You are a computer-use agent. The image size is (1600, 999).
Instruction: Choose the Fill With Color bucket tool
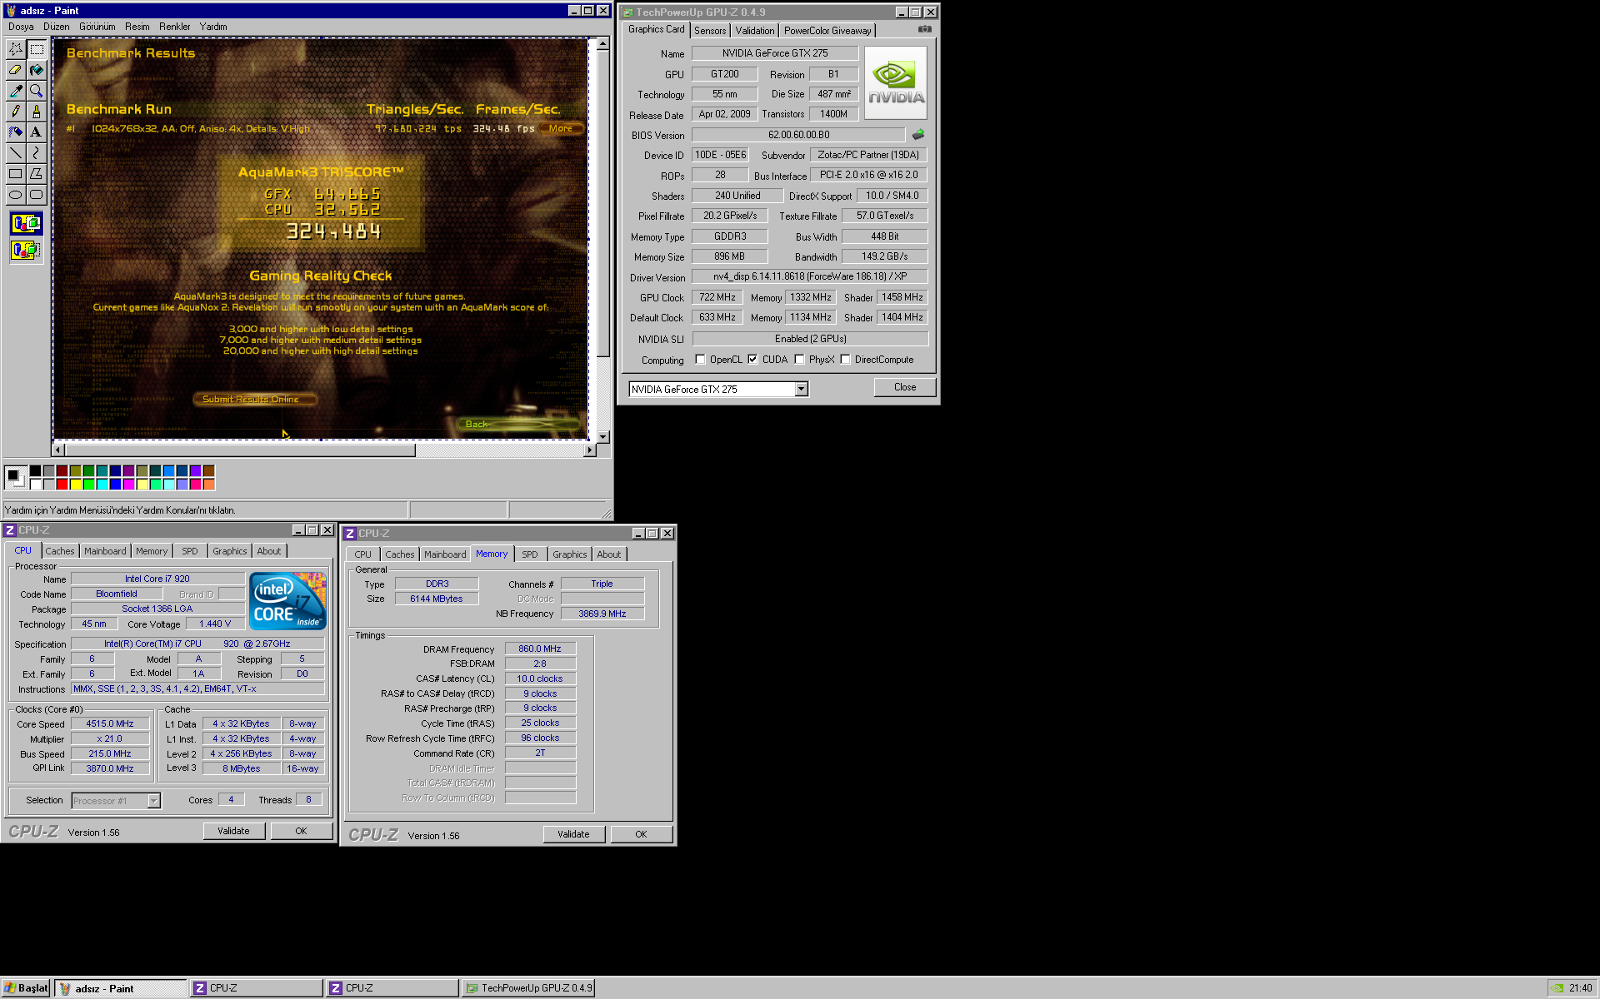[x=37, y=70]
